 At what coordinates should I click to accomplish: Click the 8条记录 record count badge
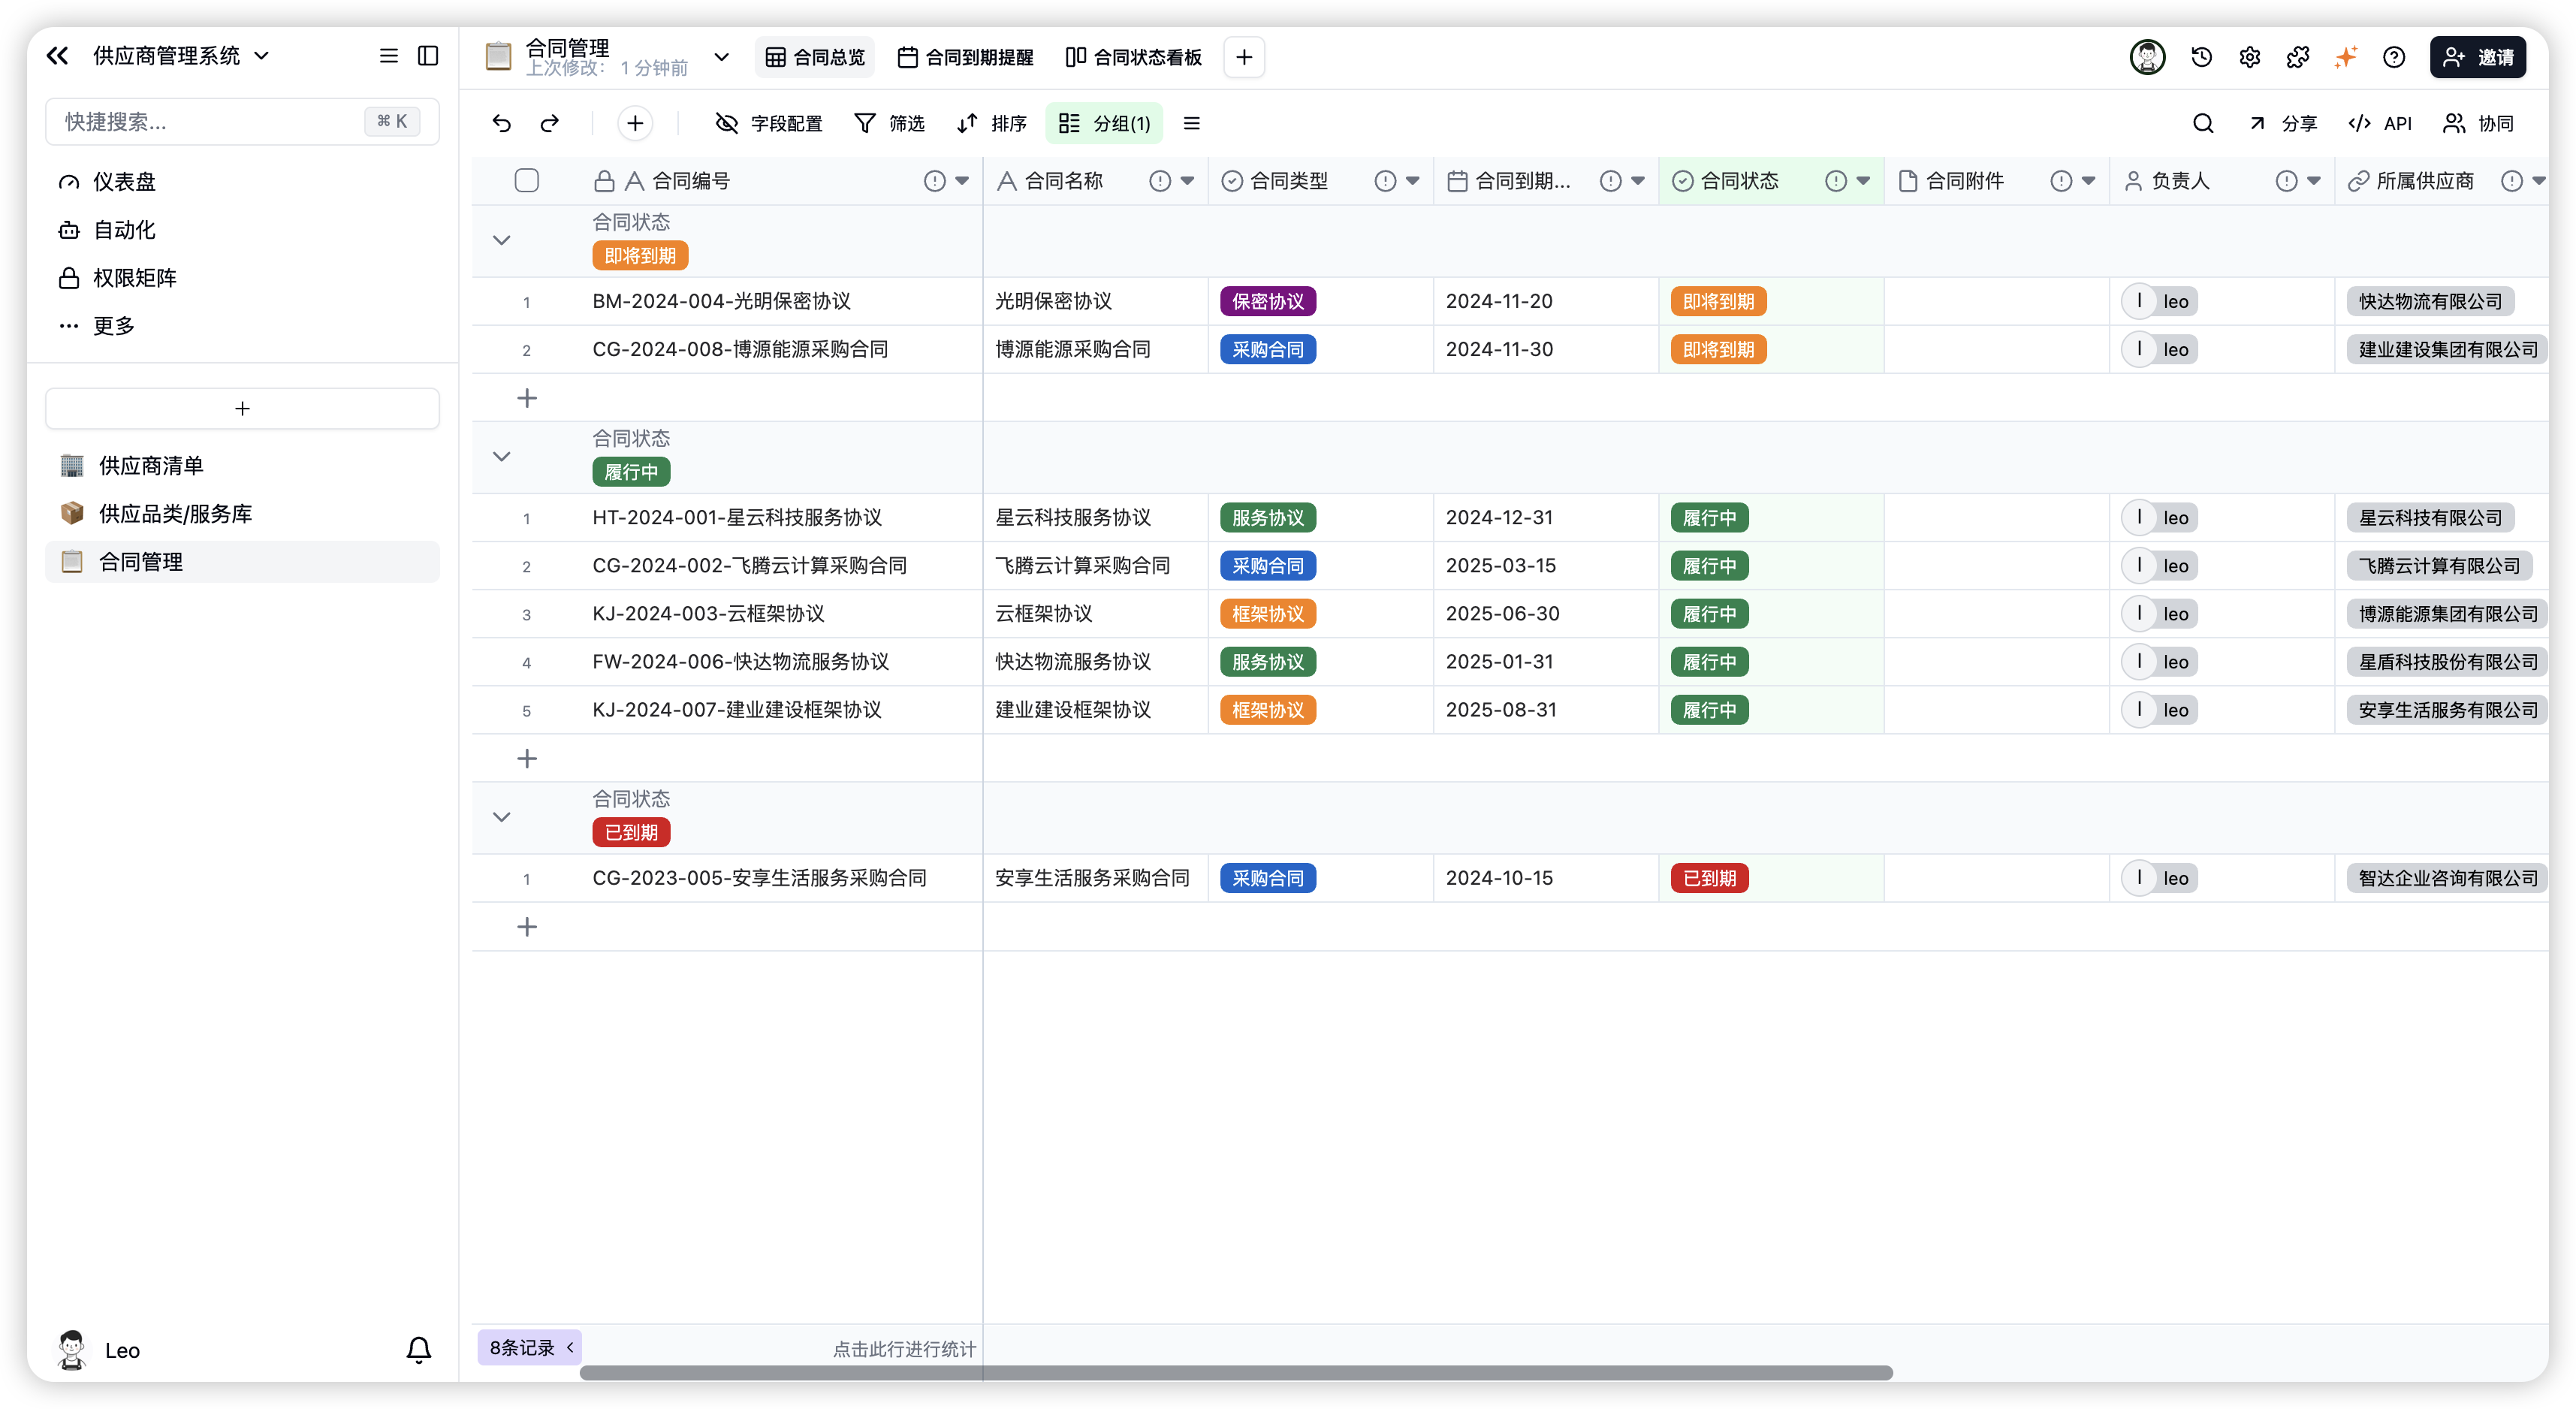click(x=529, y=1347)
